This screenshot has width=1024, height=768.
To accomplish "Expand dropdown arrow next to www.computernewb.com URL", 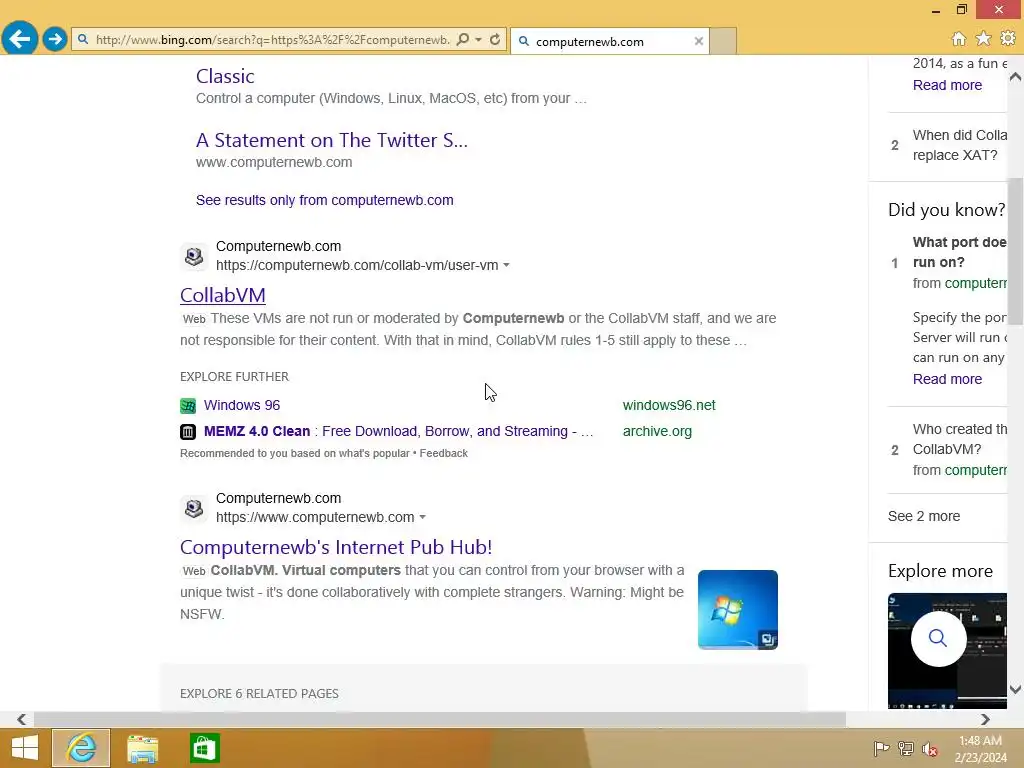I will click(423, 517).
